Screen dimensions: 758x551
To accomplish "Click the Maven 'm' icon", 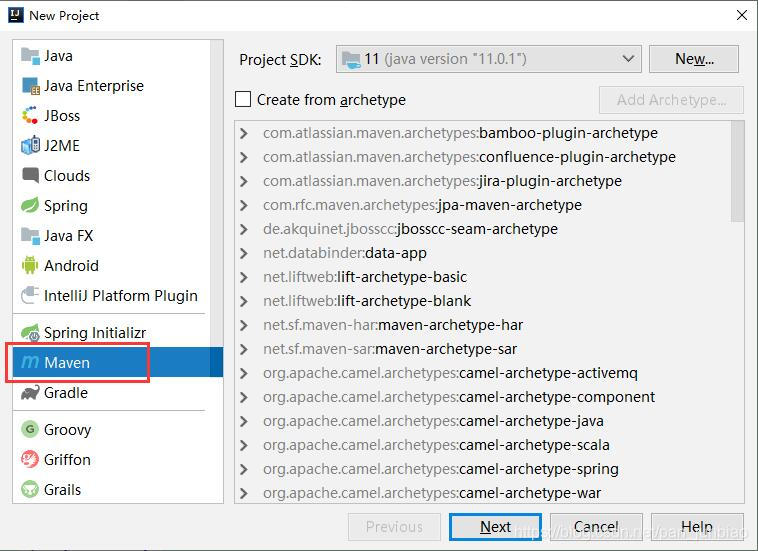I will (30, 362).
